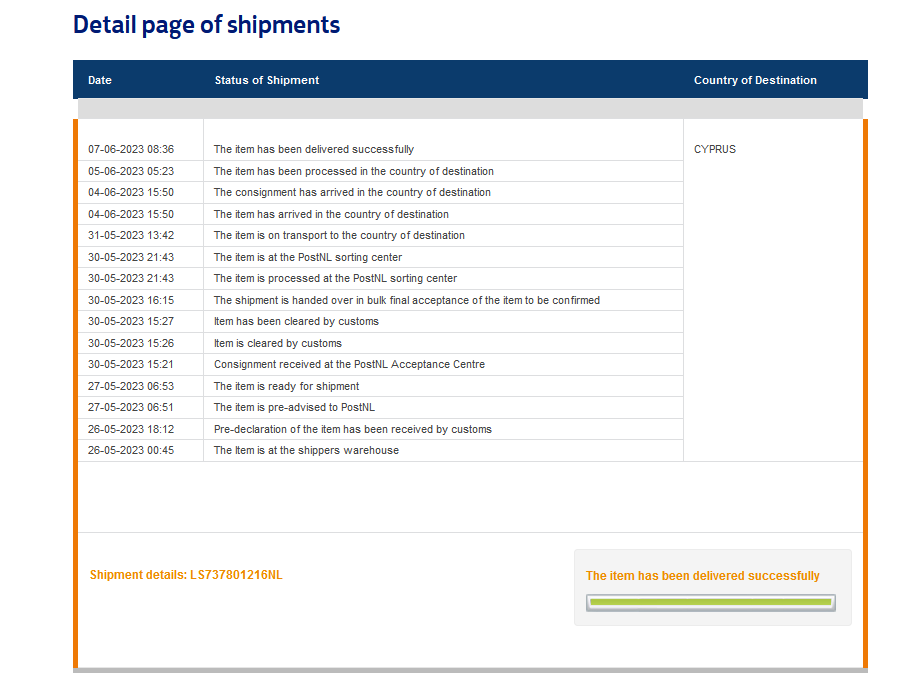Screen dimensions: 916x686
Task: Select 'The item is at the PostNL sorting center'
Action: [x=308, y=257]
